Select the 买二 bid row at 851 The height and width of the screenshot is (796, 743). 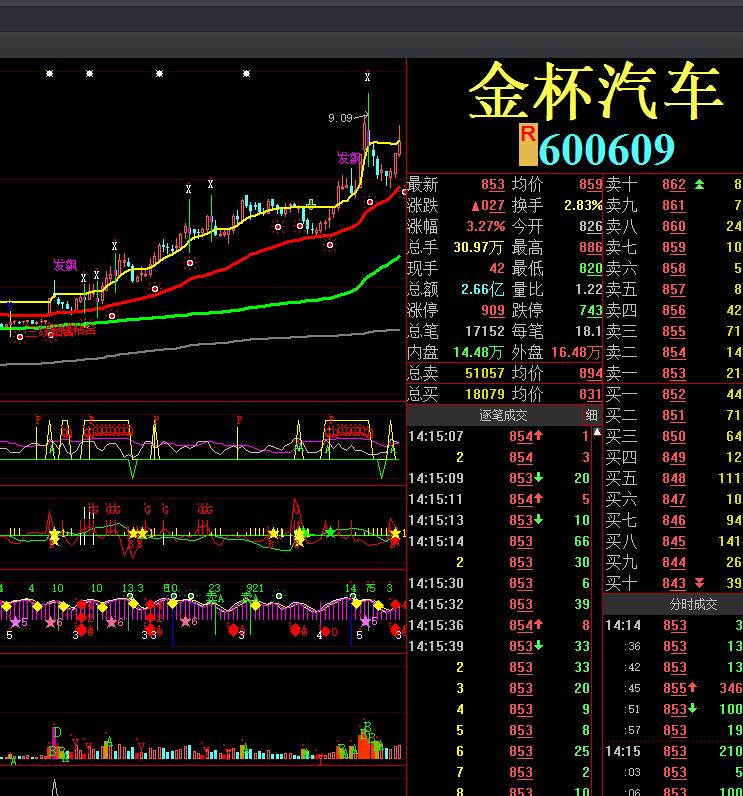673,415
